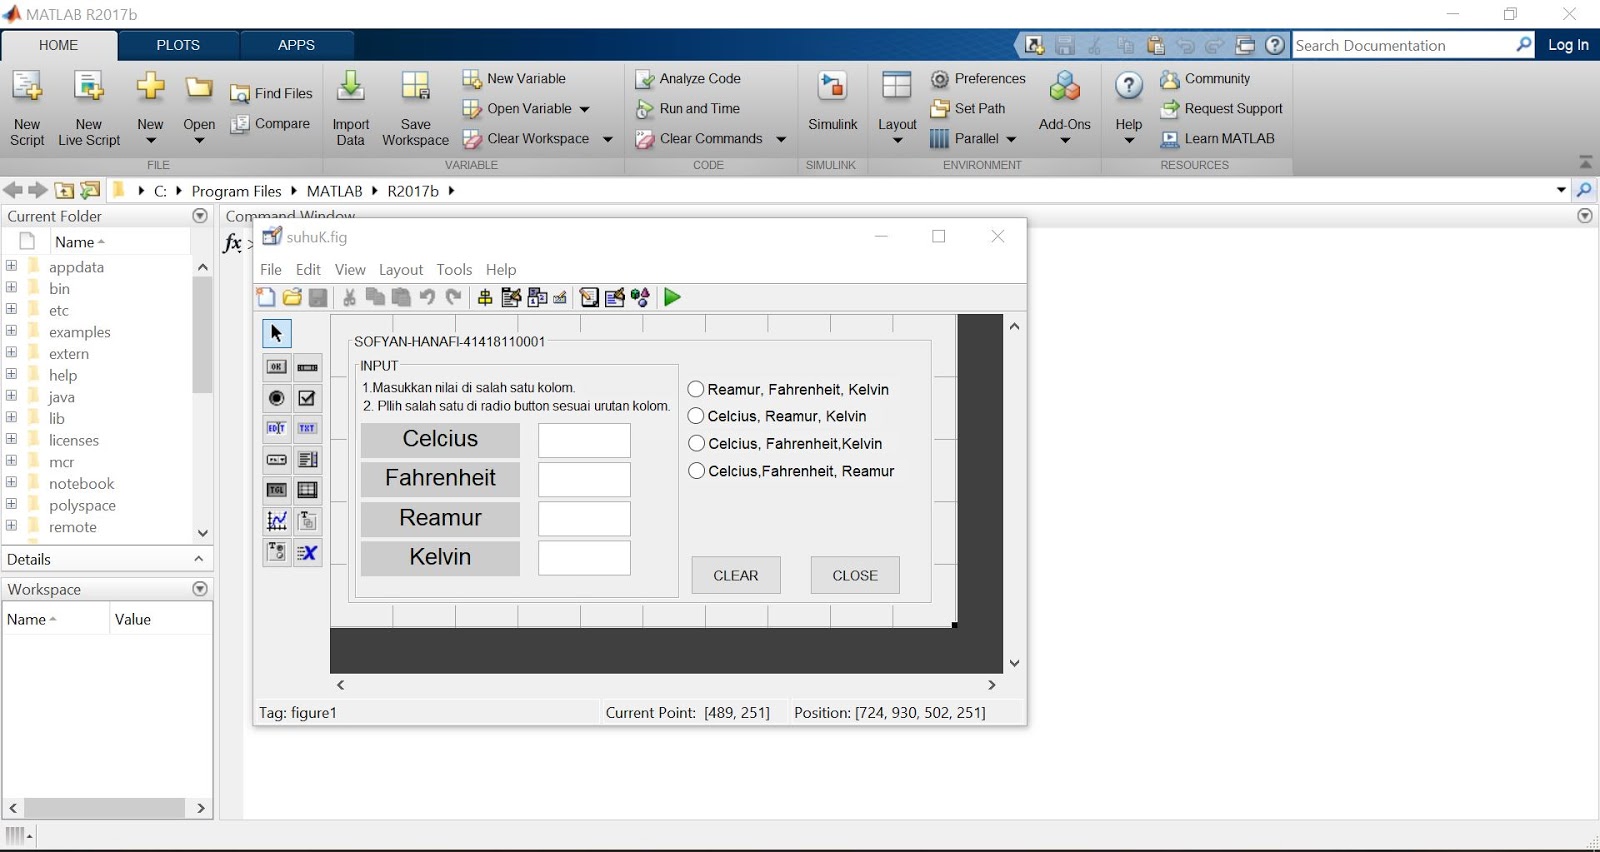
Task: Select Celcius, Reamur, Kelvin radio button
Action: click(696, 416)
